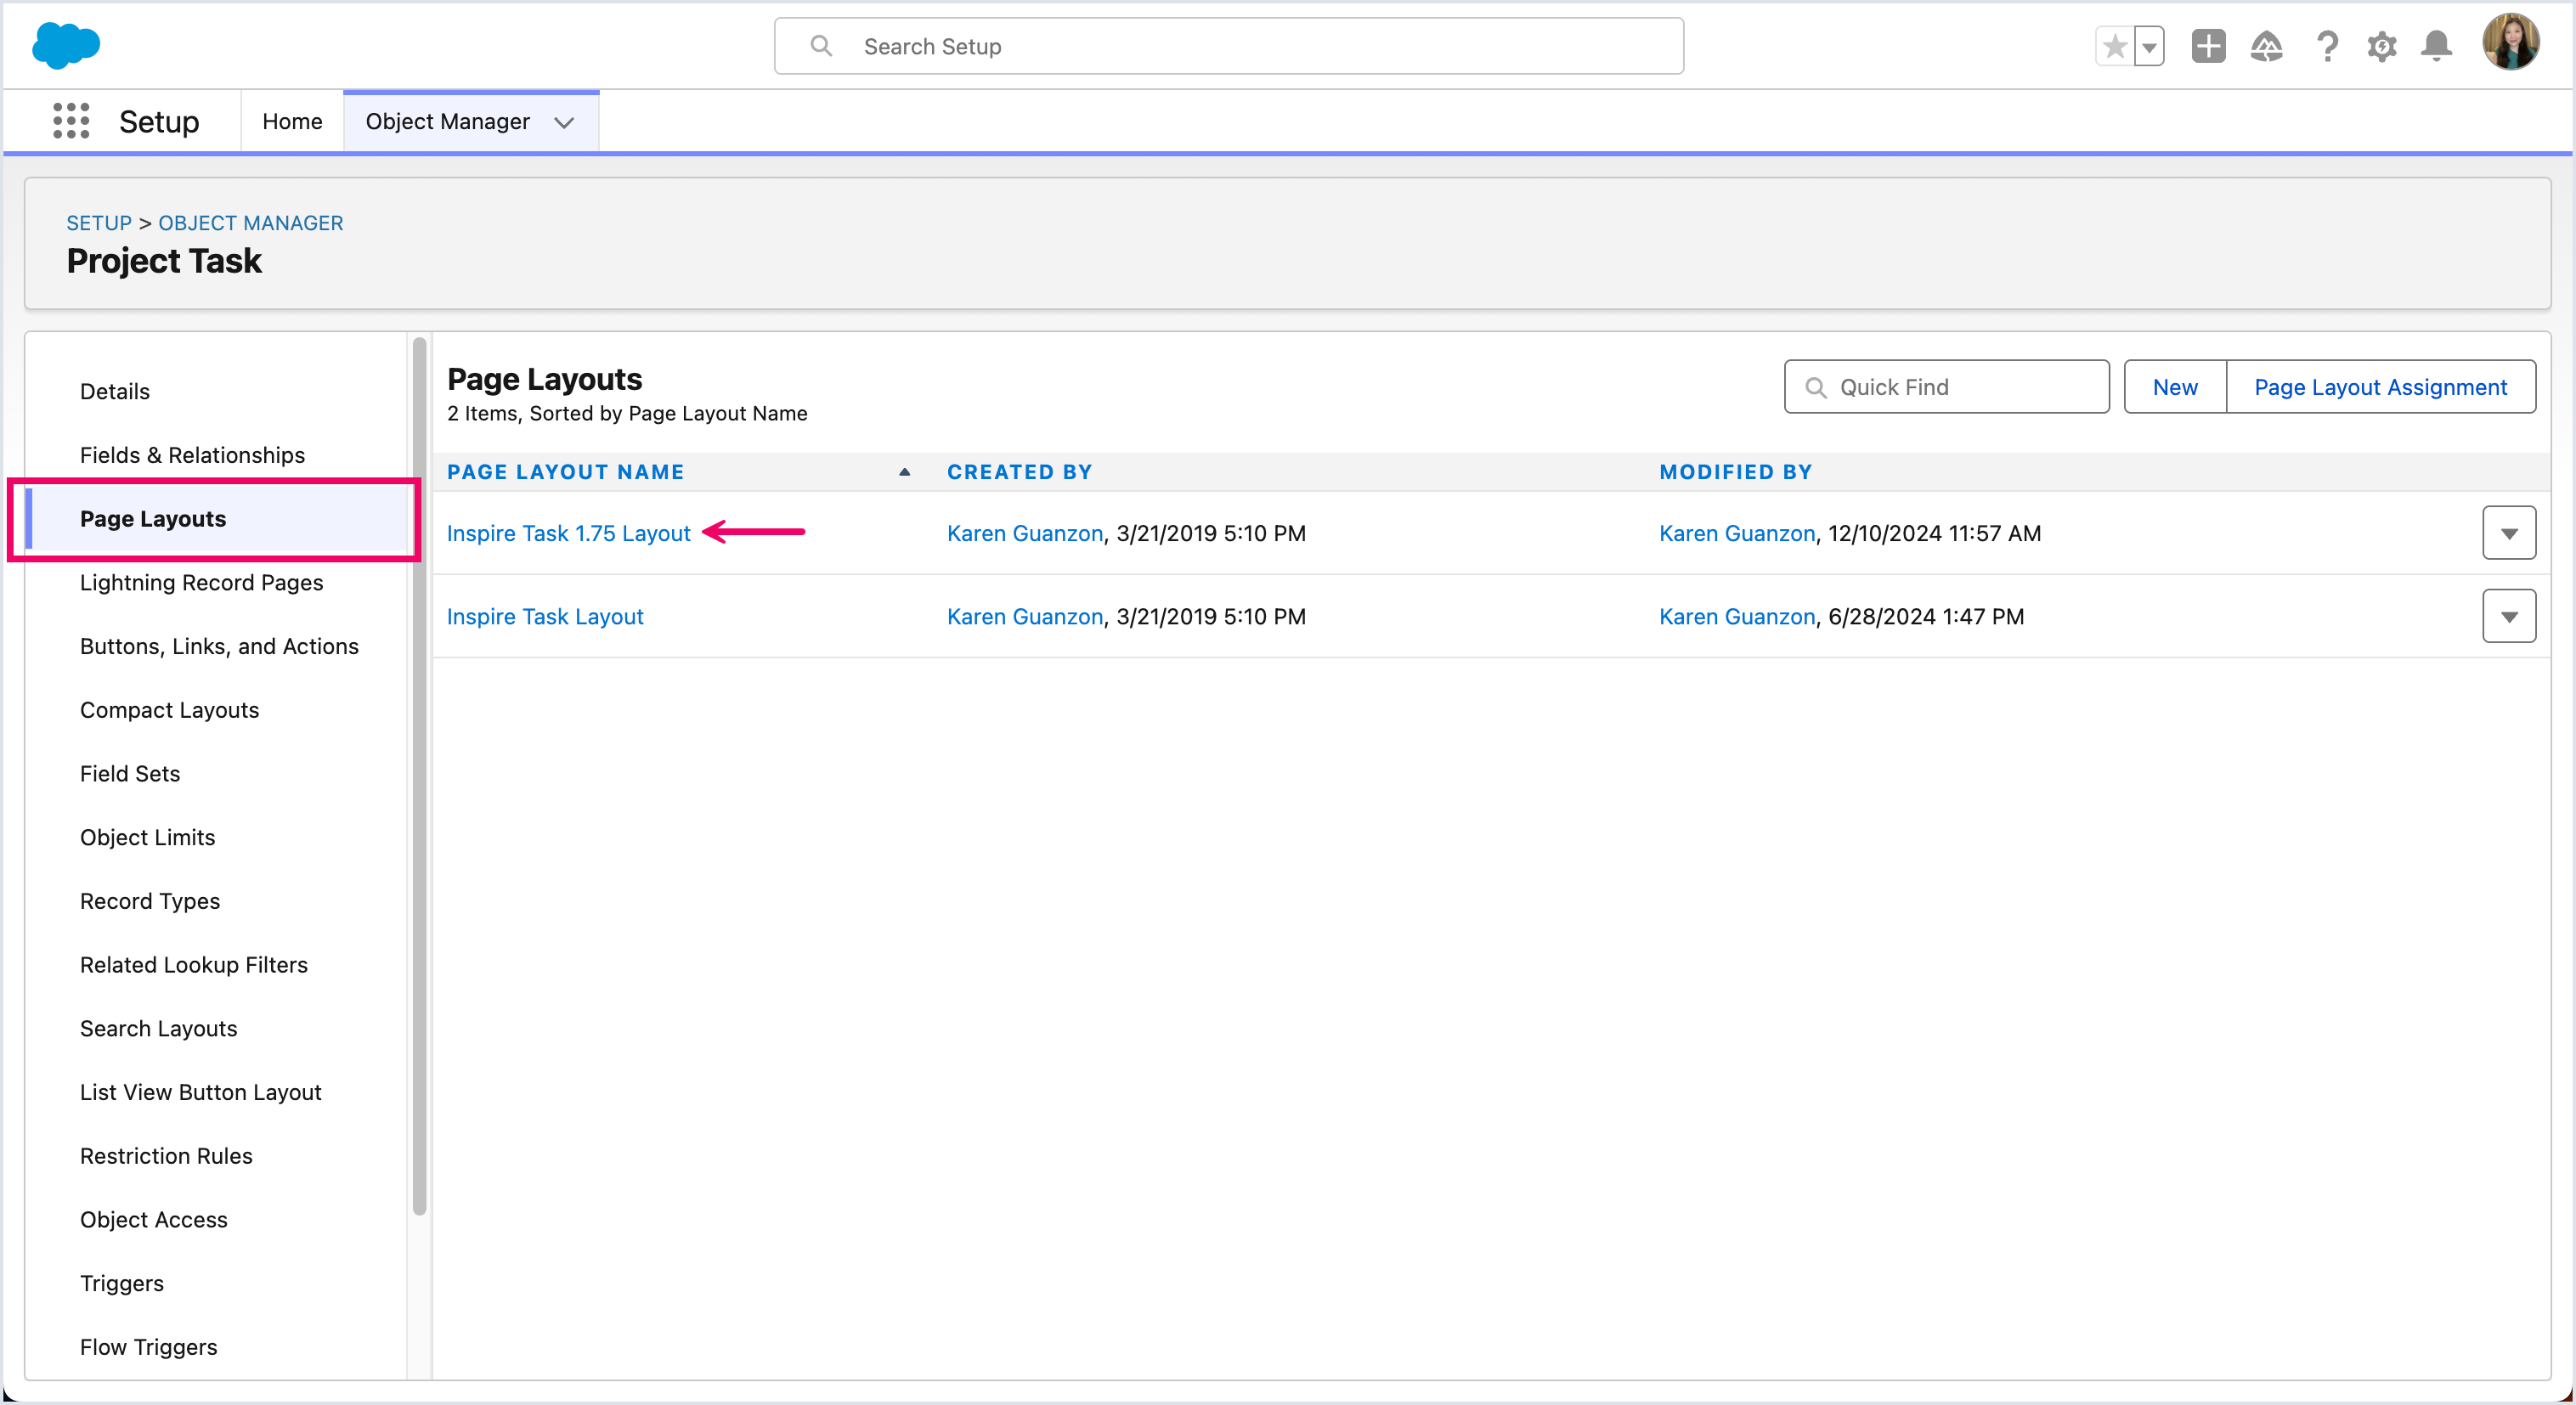
Task: Click the Quick Find magnifier icon
Action: [1815, 388]
